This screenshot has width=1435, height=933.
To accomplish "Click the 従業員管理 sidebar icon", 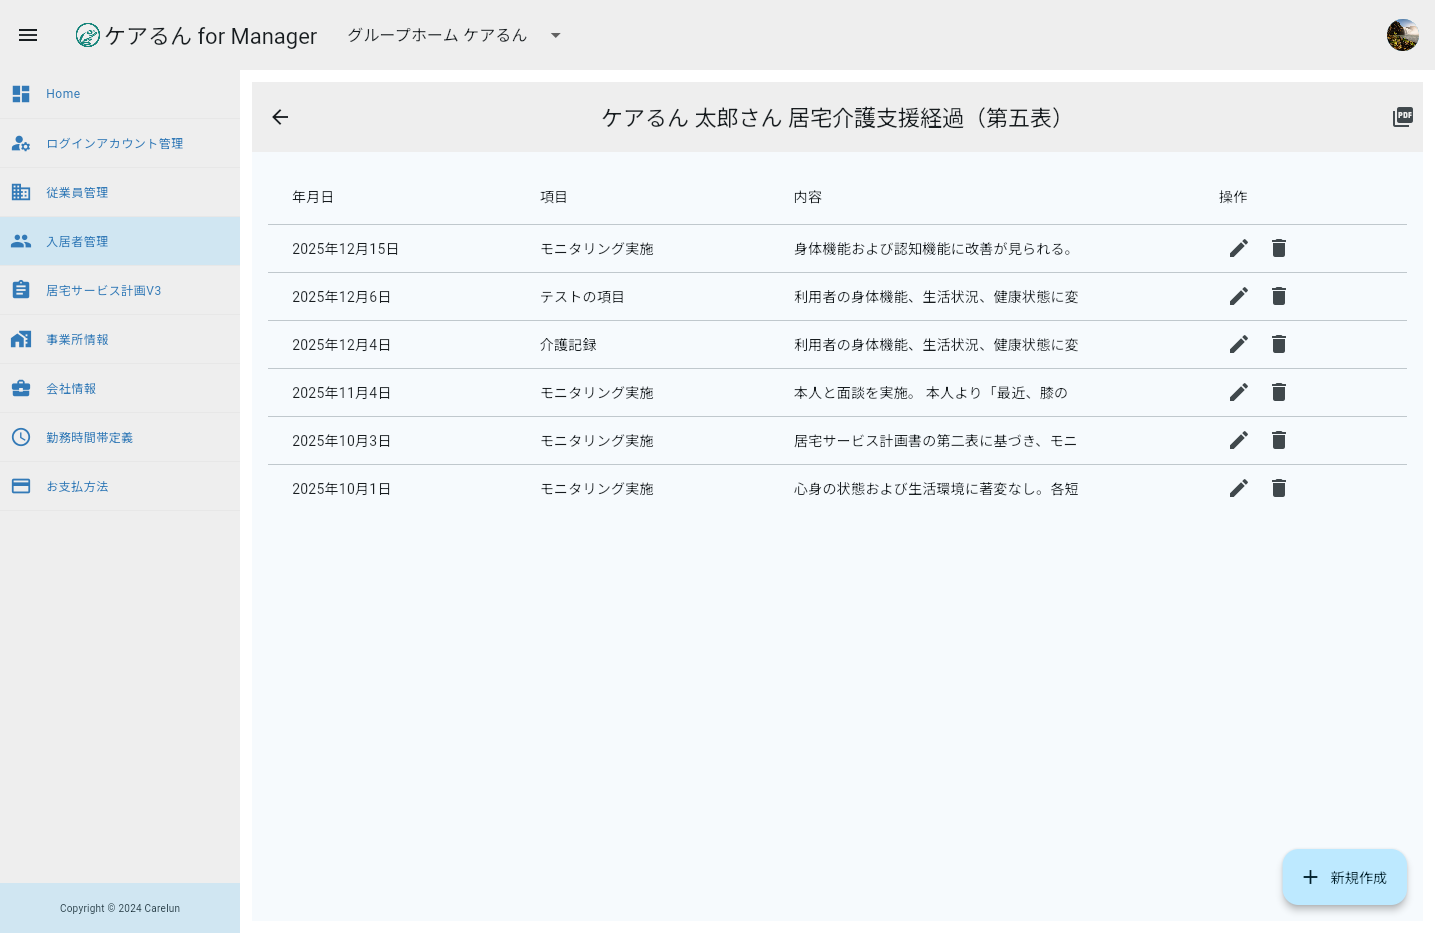I will coord(21,192).
